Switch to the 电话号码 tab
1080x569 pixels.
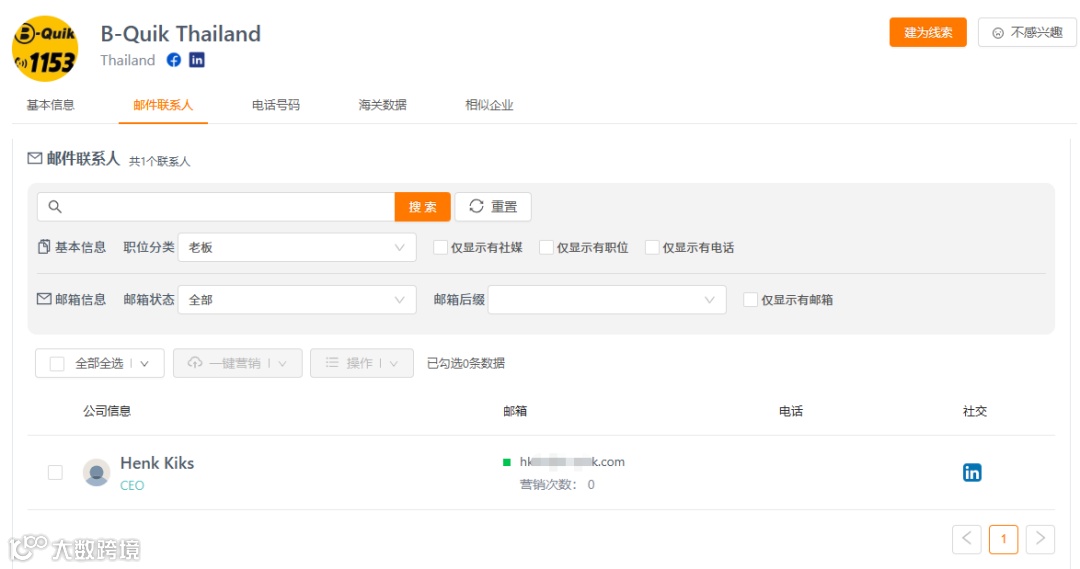276,105
